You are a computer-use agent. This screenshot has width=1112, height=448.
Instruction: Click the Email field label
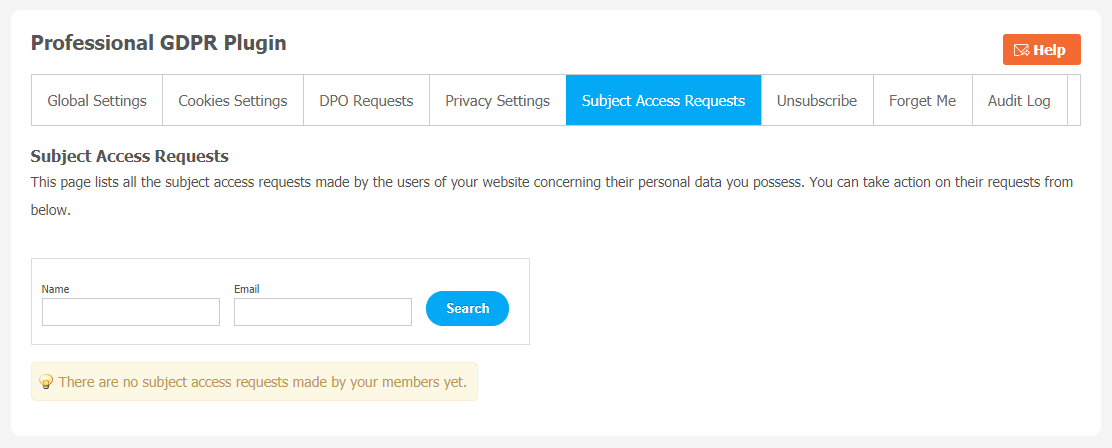tap(247, 289)
